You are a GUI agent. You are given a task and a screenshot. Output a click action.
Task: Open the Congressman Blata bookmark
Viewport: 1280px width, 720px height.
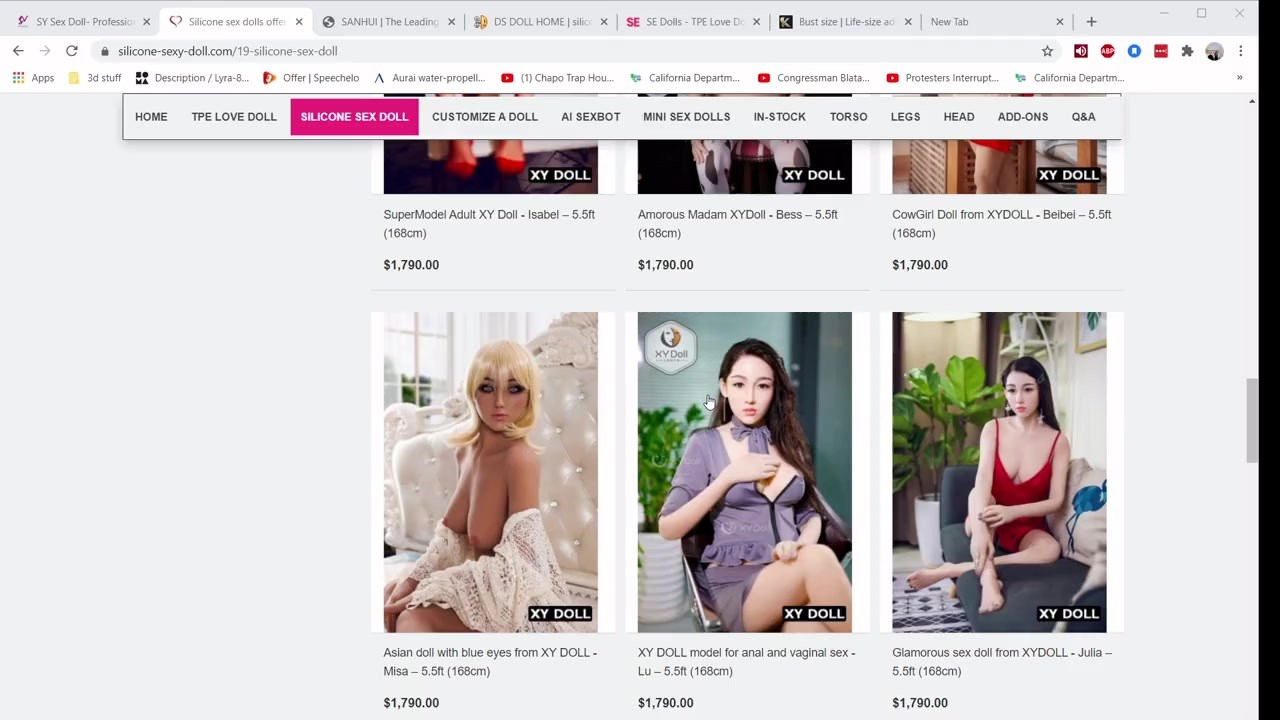813,78
